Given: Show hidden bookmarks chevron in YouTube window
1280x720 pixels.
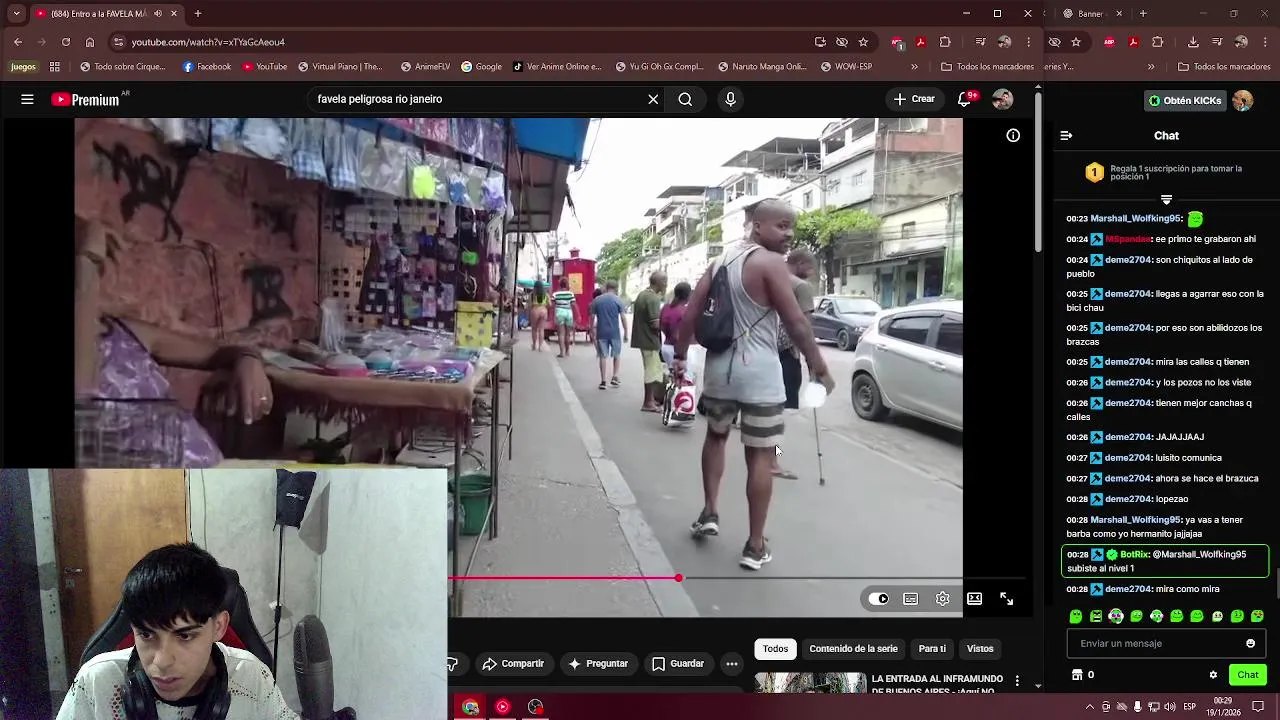Looking at the screenshot, I should tap(914, 67).
